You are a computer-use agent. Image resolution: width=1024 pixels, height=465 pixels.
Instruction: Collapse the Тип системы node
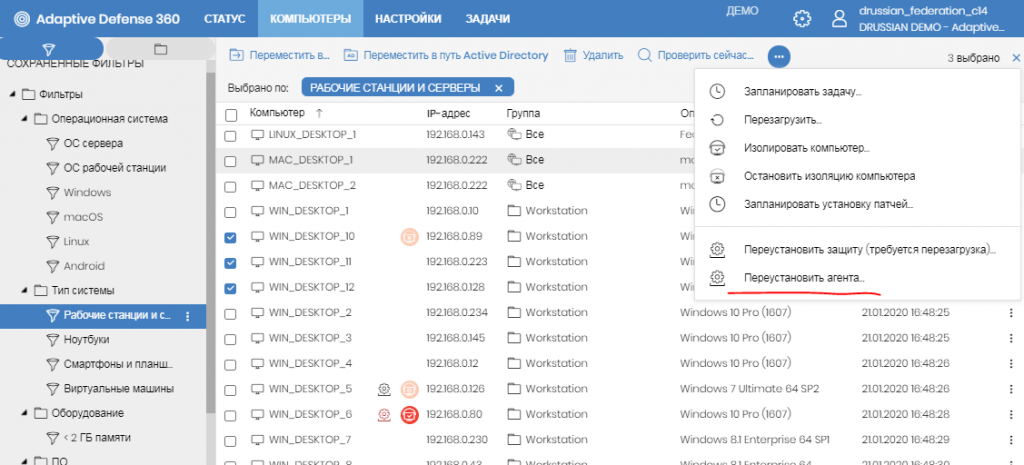click(x=24, y=291)
